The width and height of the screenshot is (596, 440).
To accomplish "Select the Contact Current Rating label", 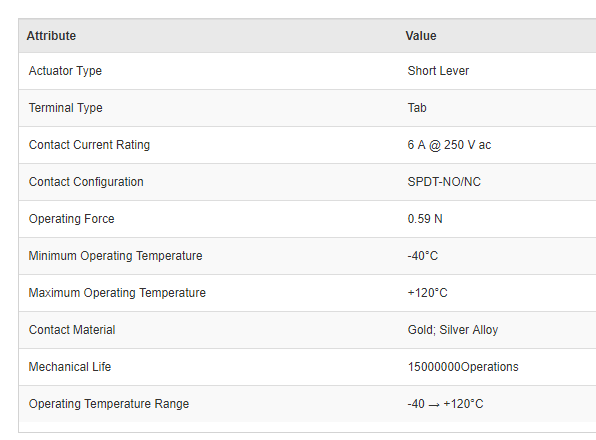I will [89, 145].
